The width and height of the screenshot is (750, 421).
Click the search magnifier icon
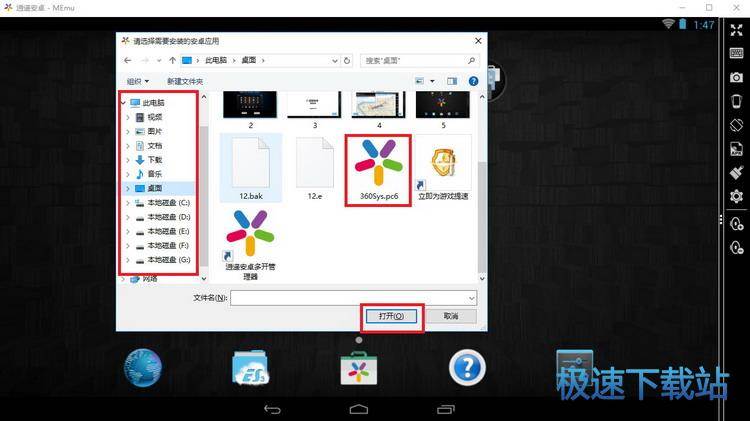472,60
